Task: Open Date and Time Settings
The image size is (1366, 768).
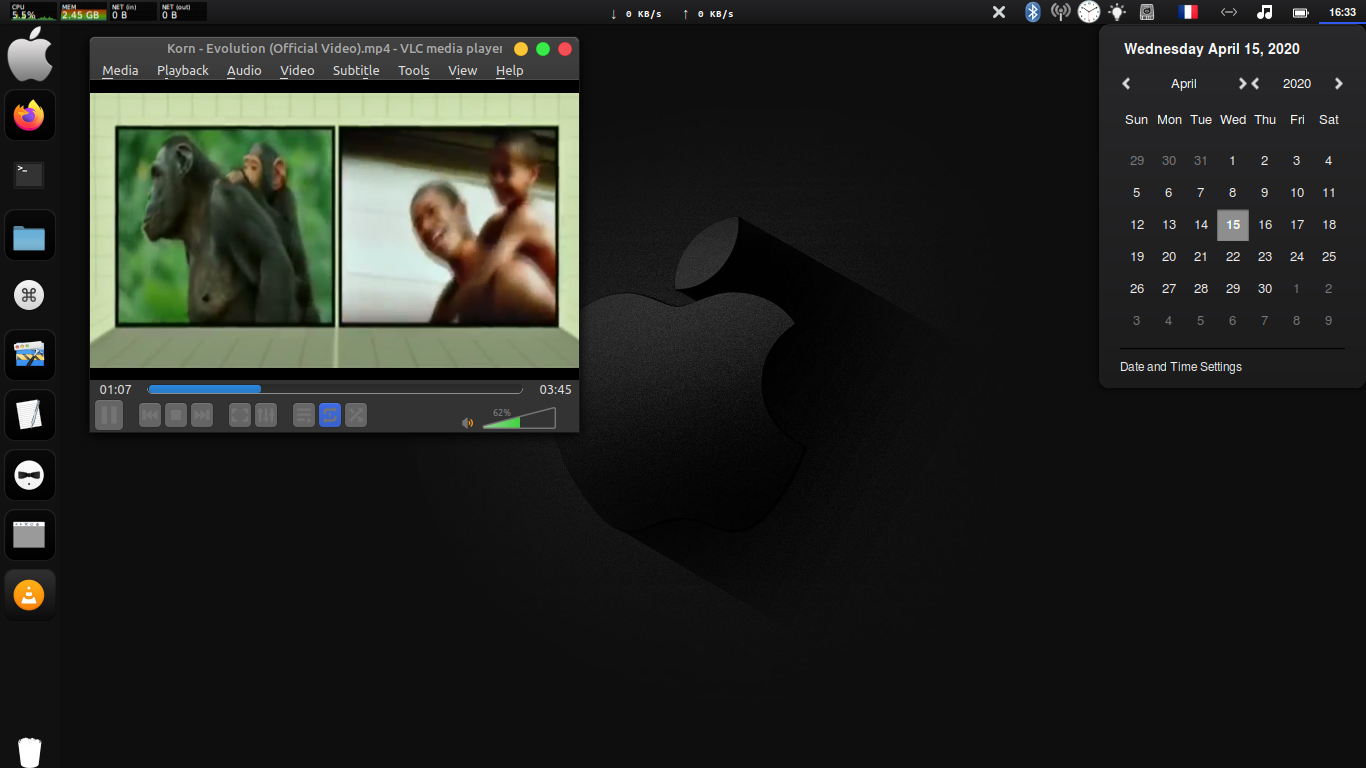Action: (1181, 367)
